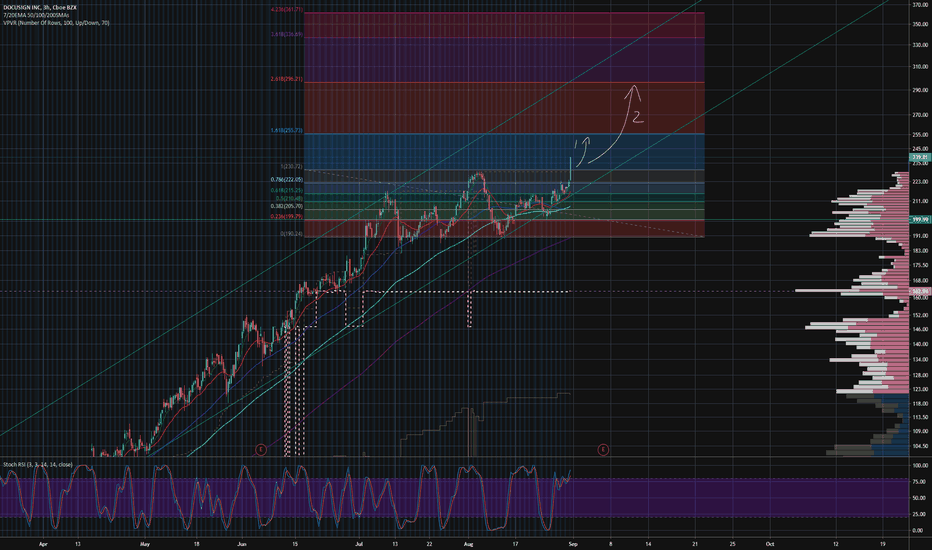
Task: Click the Stoch RSI 25.00 scale label
Action: click(918, 514)
